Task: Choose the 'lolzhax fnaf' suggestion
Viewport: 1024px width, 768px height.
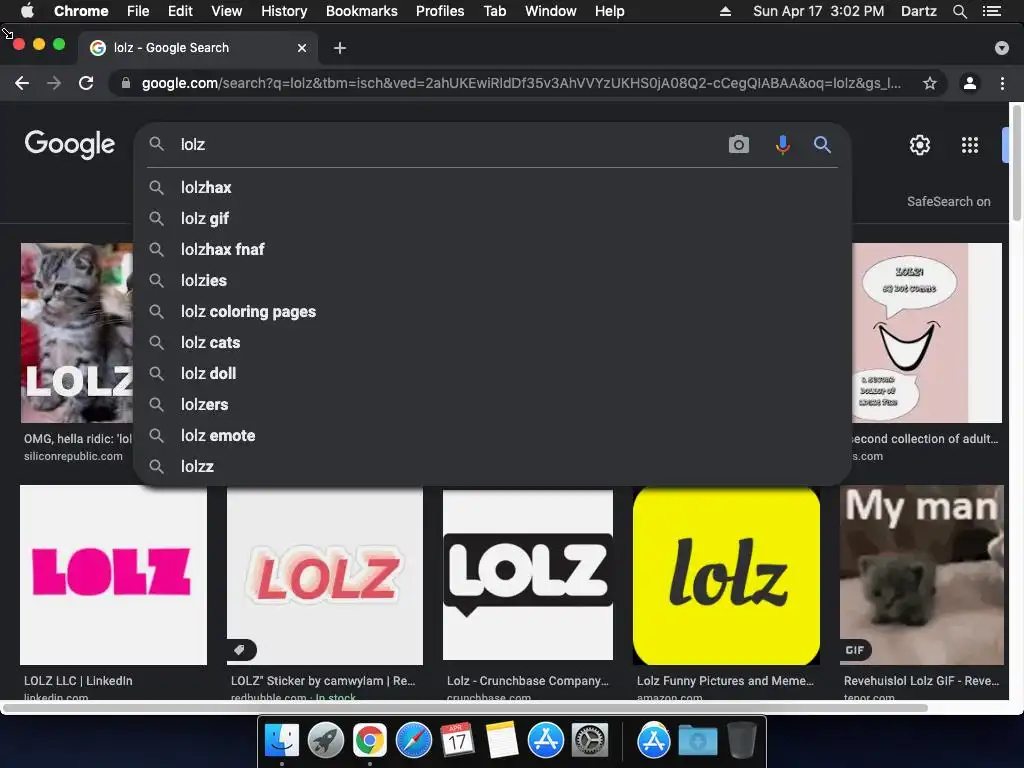Action: pos(492,249)
